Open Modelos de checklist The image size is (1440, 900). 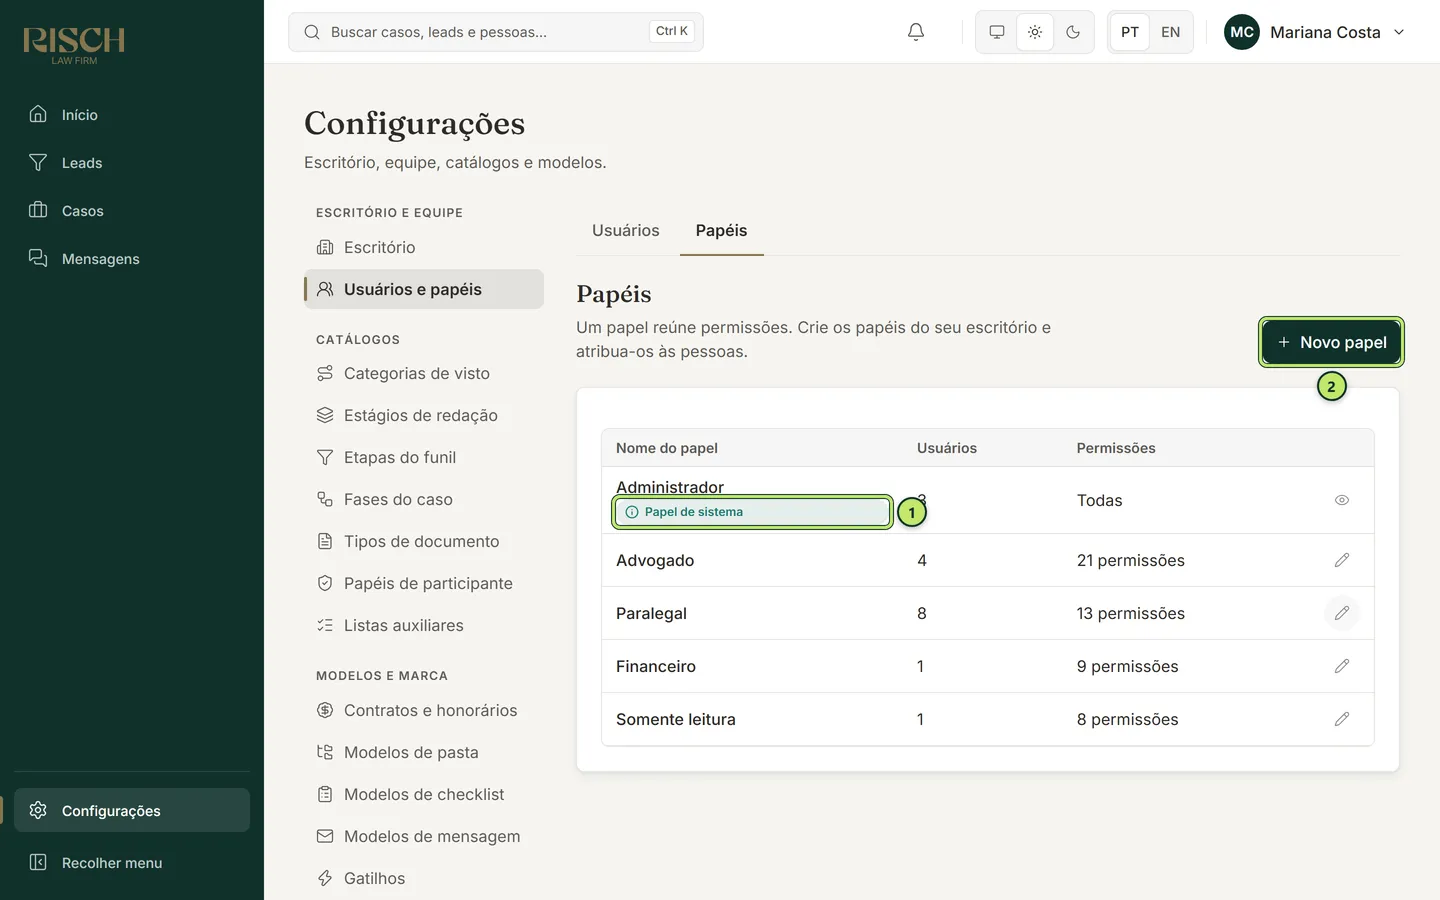(424, 795)
